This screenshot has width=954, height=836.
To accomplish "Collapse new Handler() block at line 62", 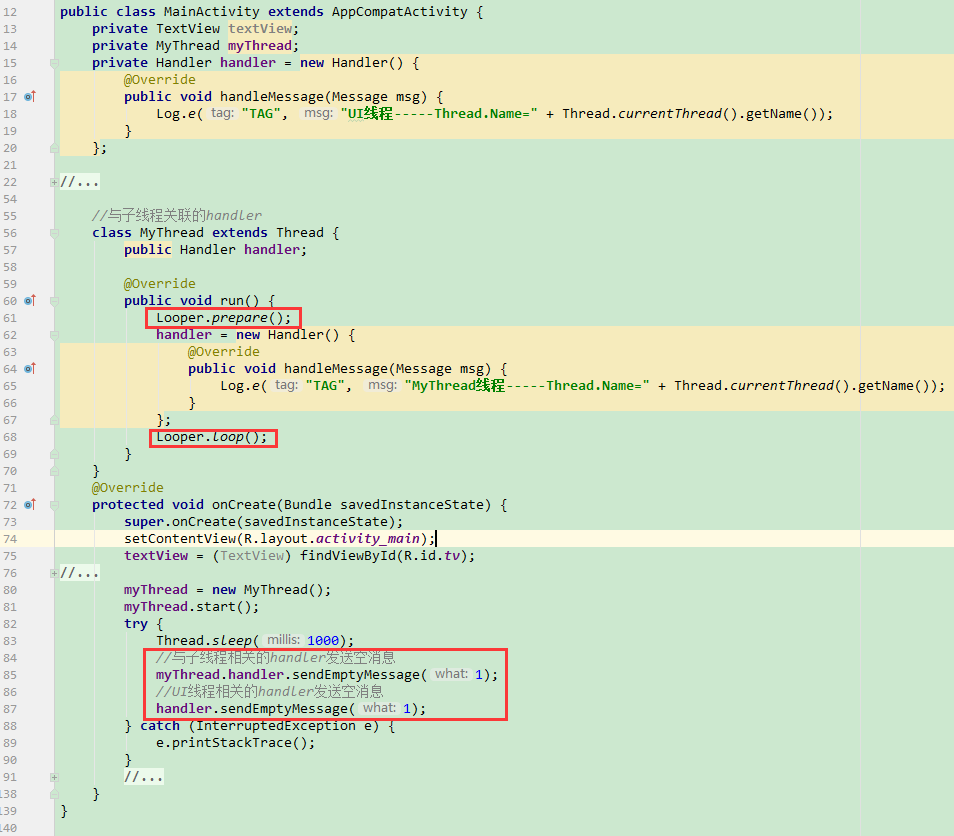I will point(54,335).
